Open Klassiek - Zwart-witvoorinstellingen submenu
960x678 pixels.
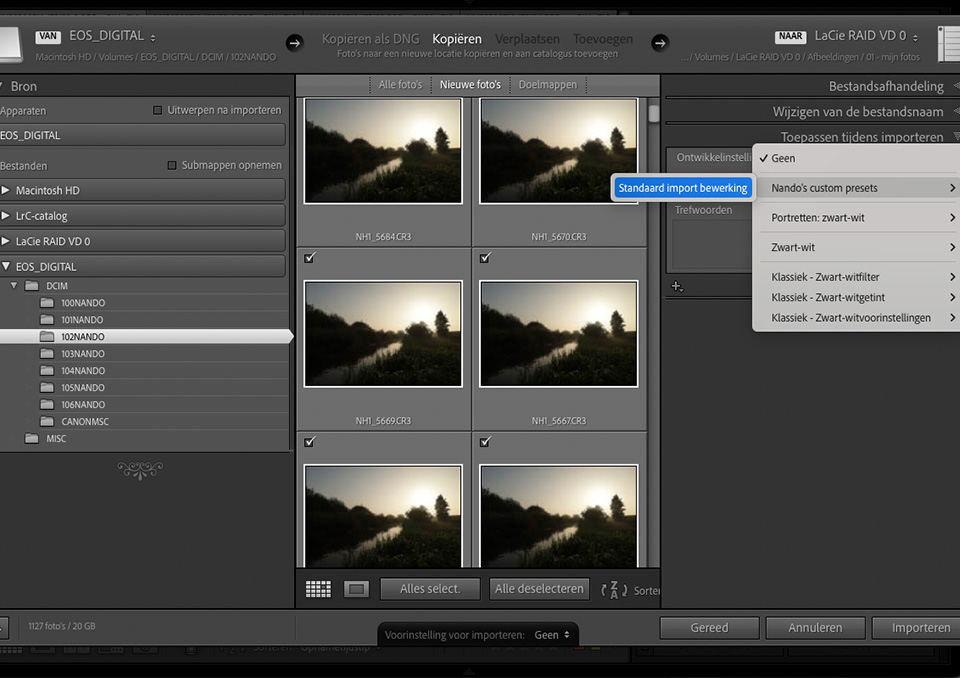pyautogui.click(x=857, y=318)
